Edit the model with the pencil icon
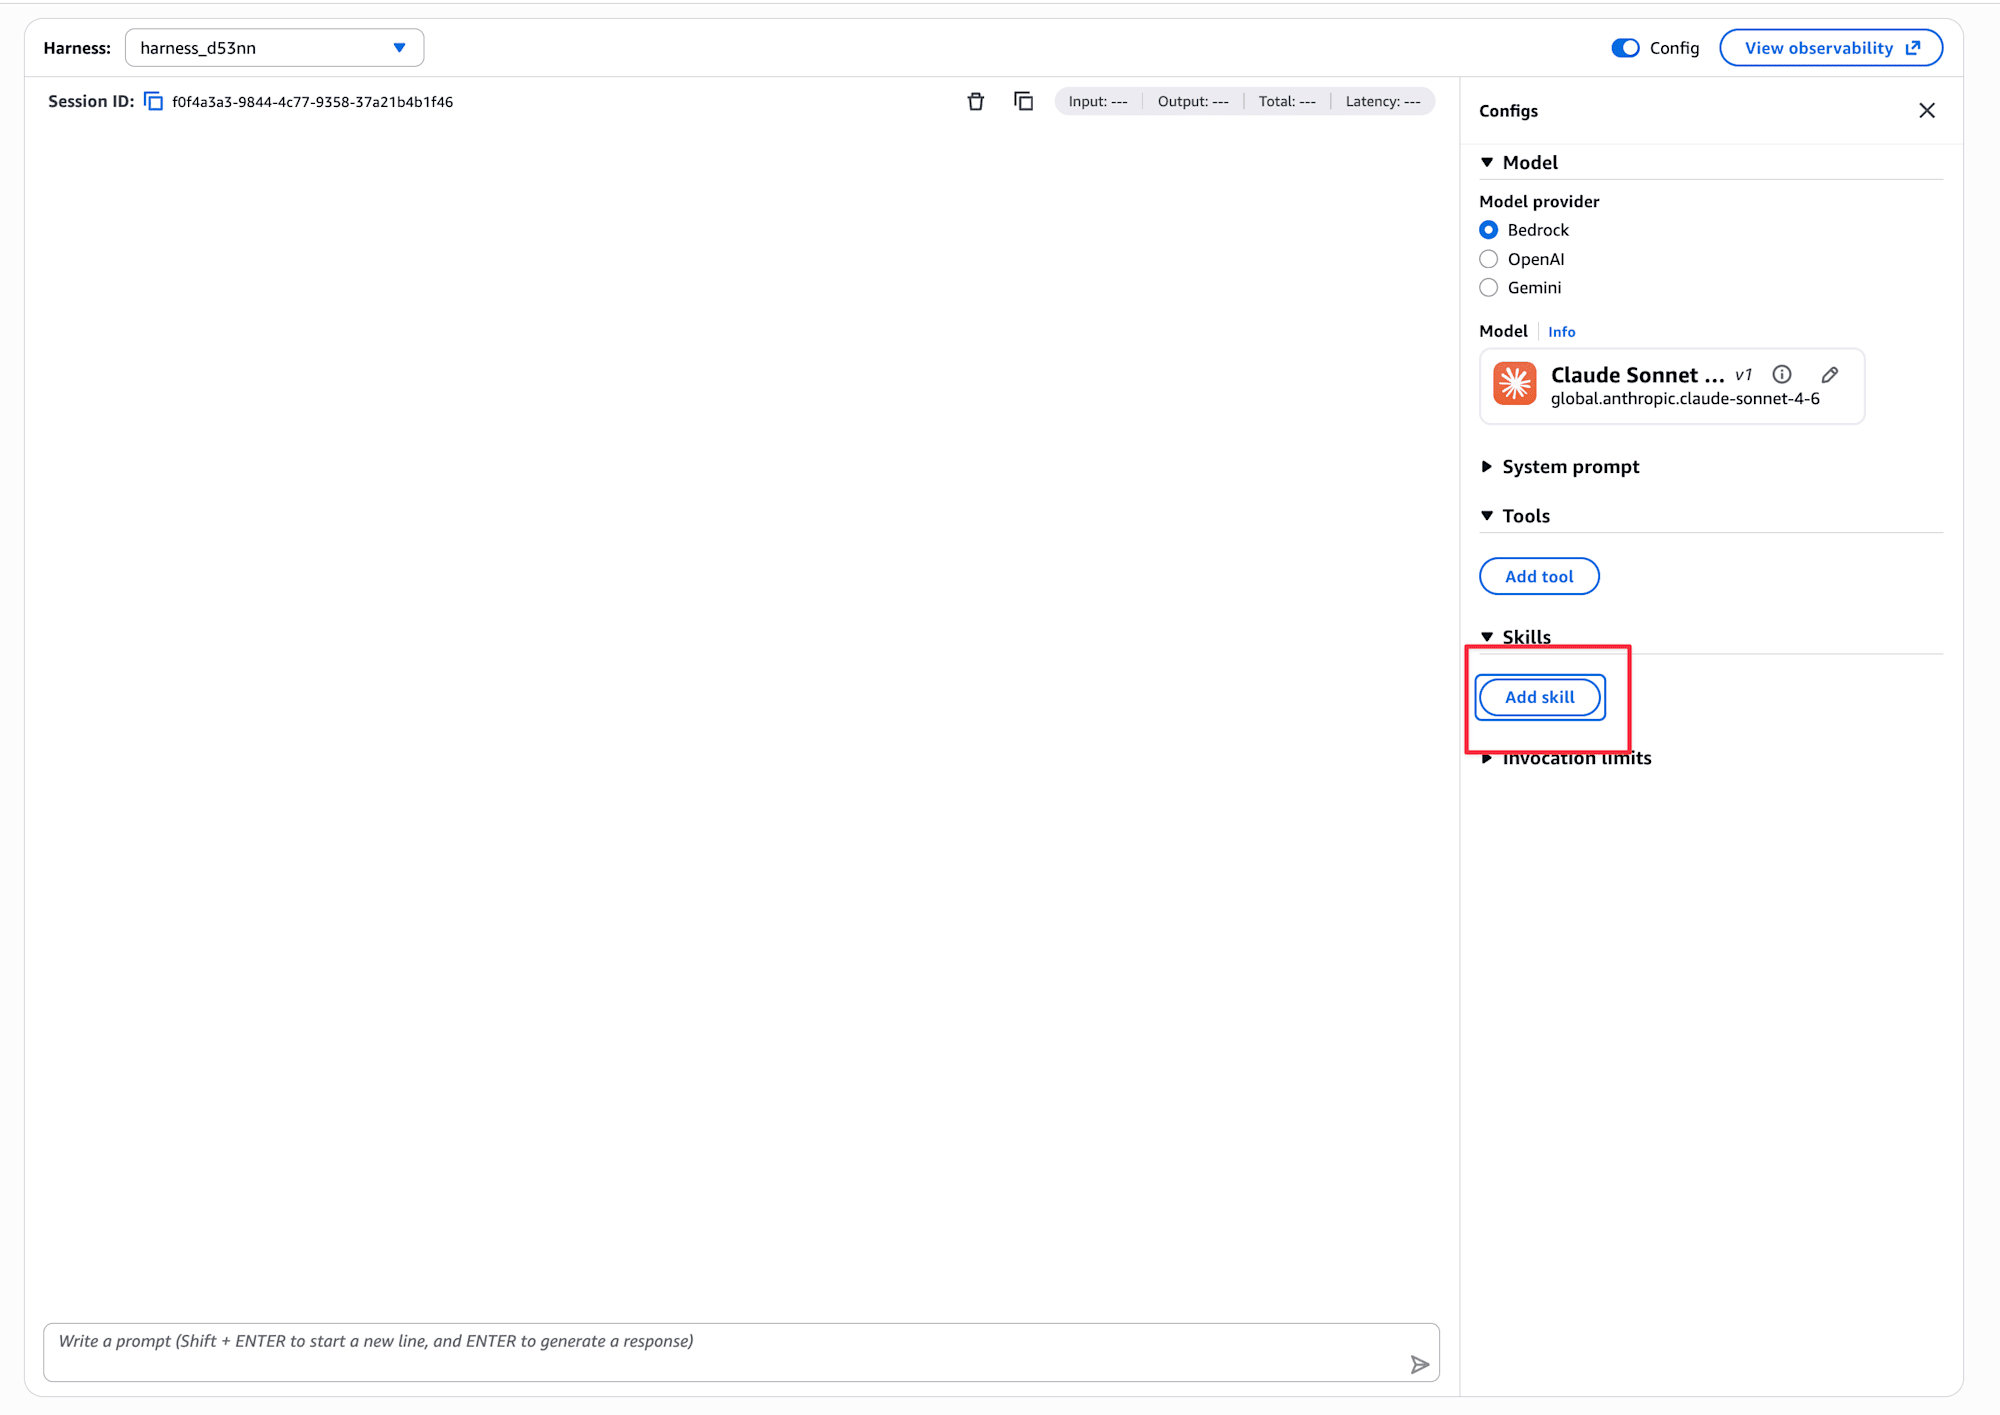The width and height of the screenshot is (2000, 1415). point(1829,374)
